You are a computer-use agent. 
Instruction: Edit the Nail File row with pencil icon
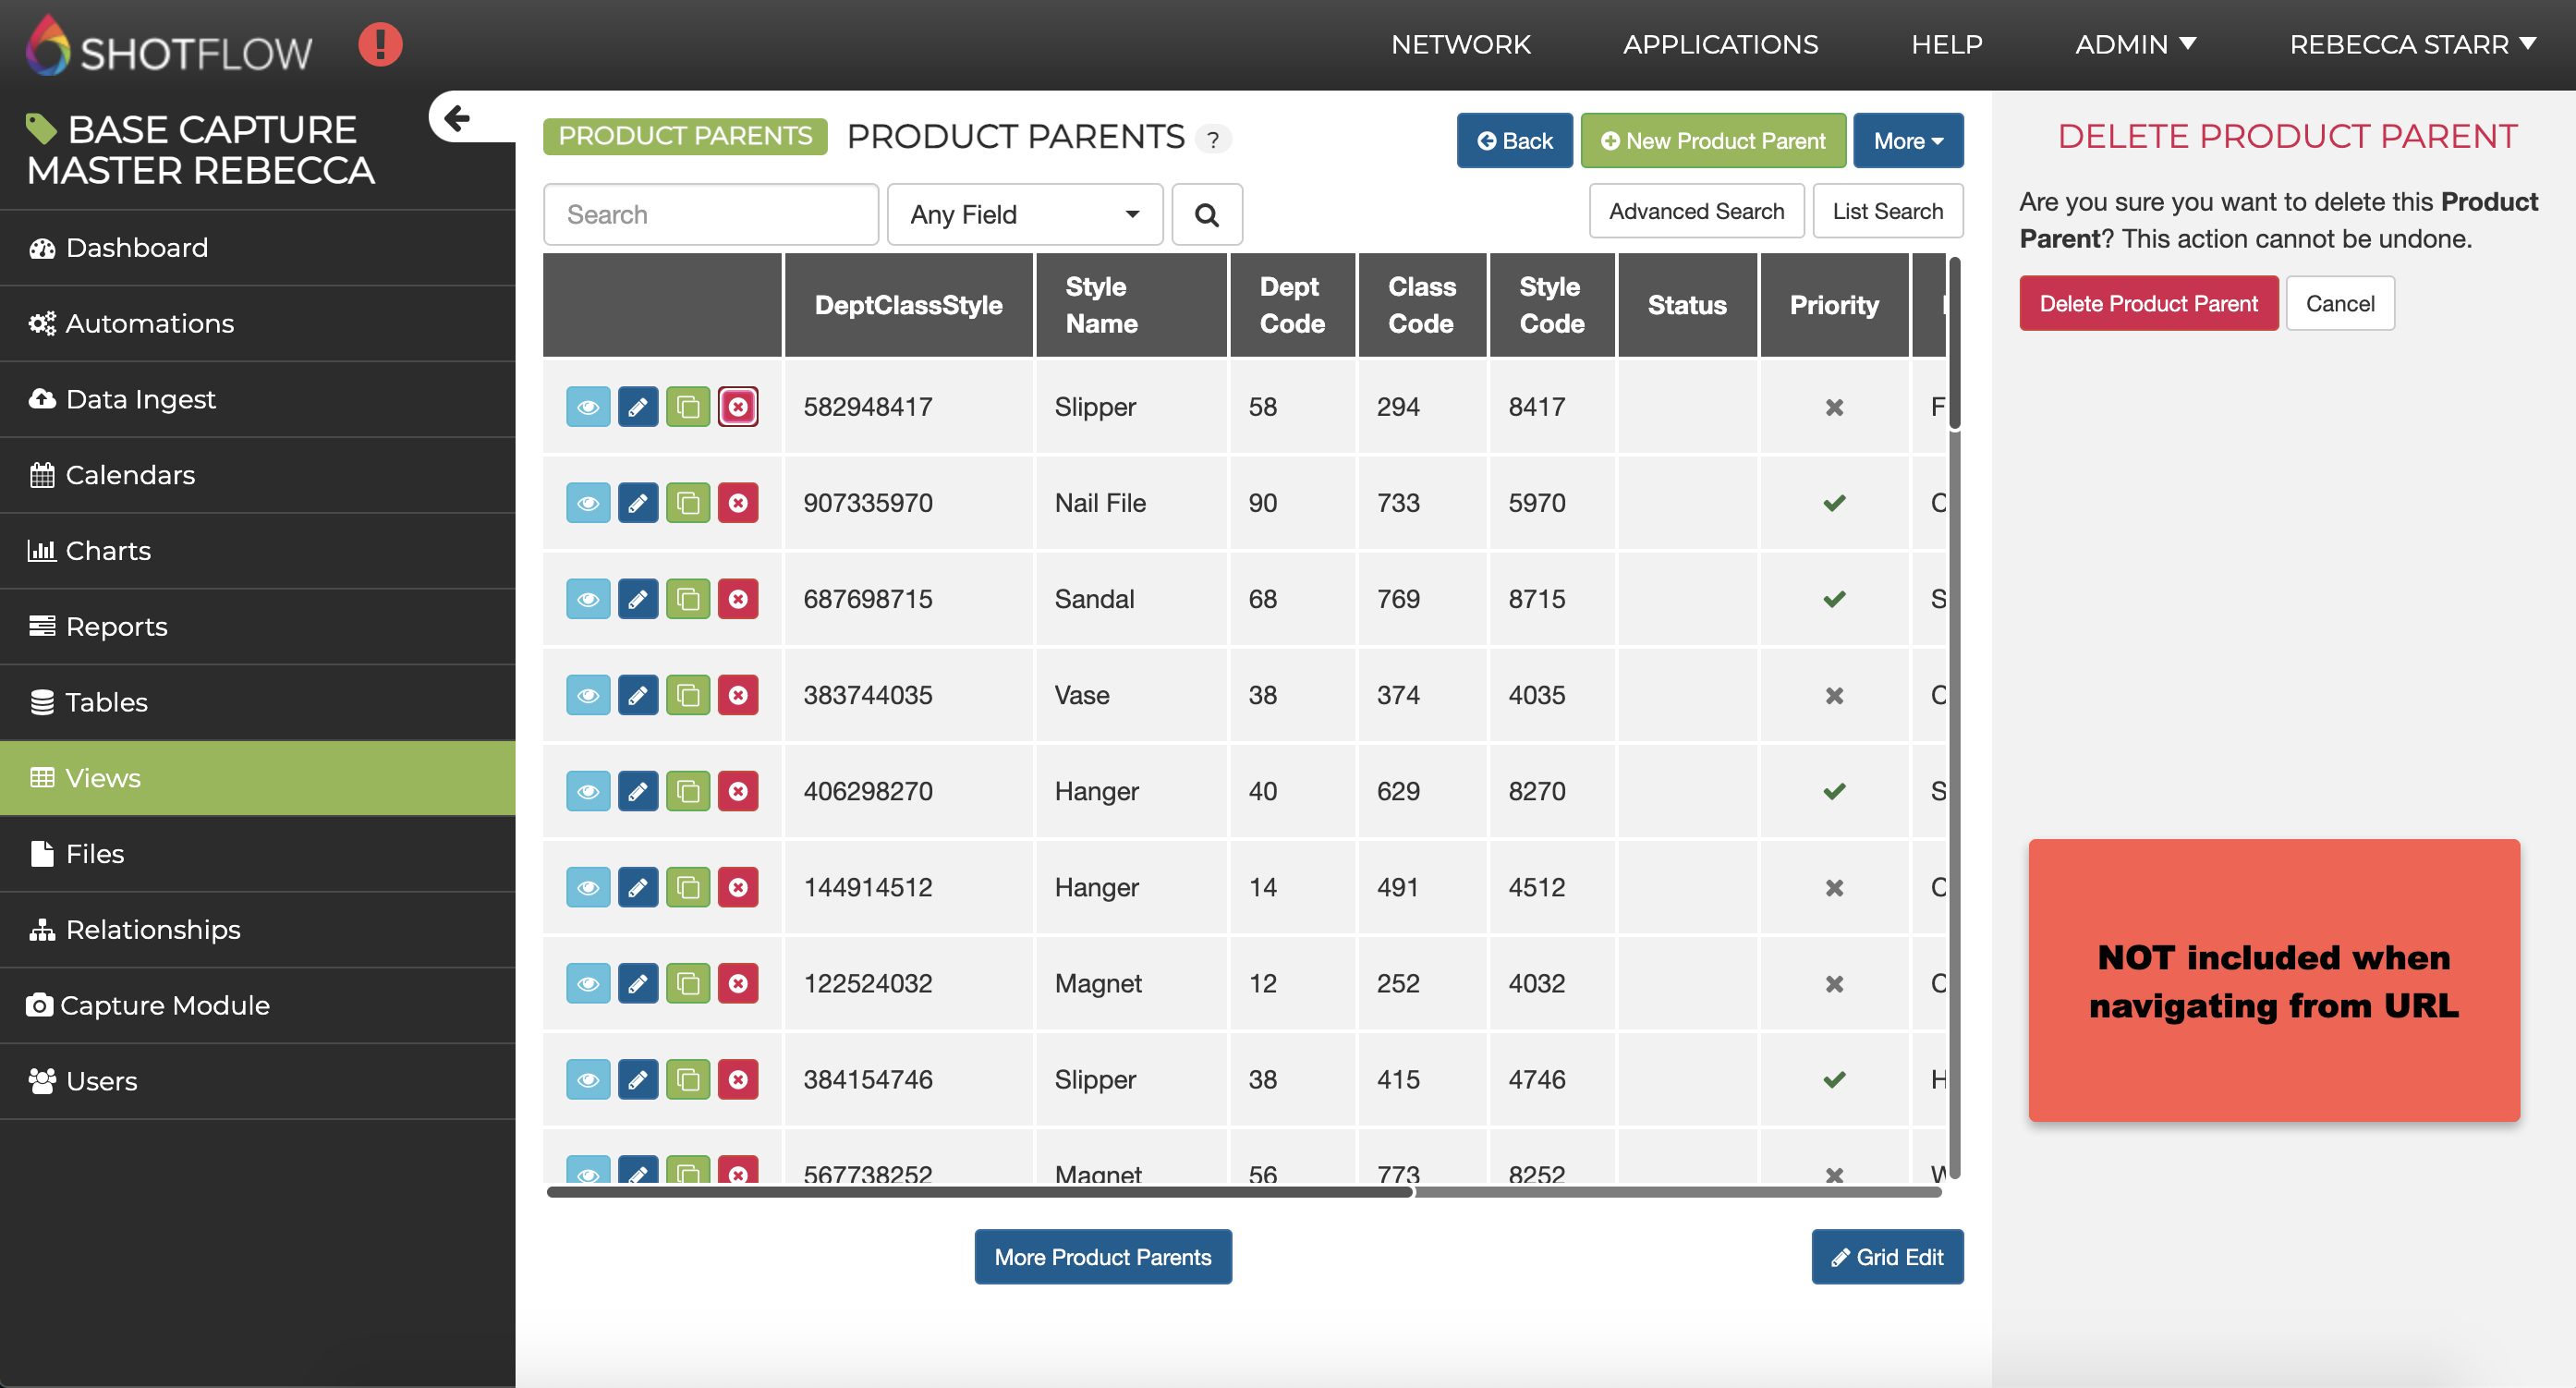(x=637, y=503)
